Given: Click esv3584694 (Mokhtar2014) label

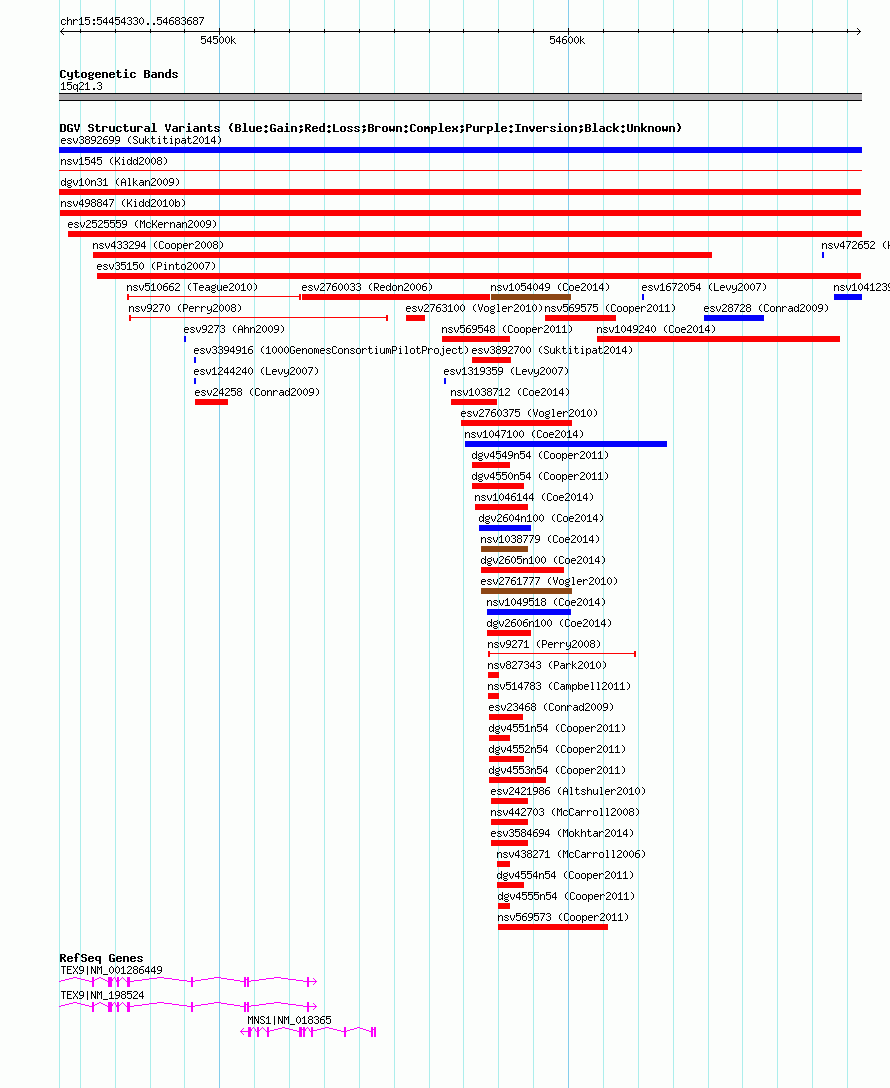Looking at the screenshot, I should click(x=563, y=833).
